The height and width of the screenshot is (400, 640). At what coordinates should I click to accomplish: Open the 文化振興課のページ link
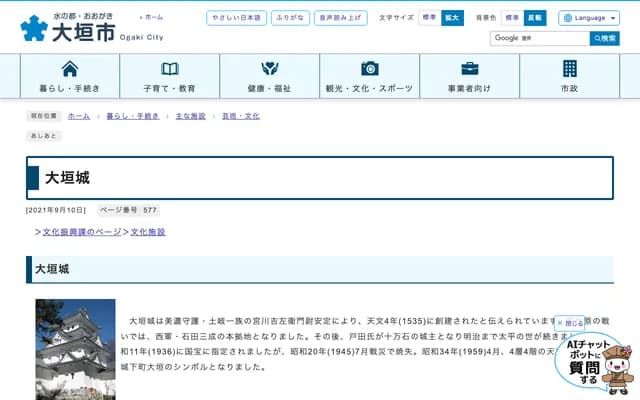coord(82,231)
